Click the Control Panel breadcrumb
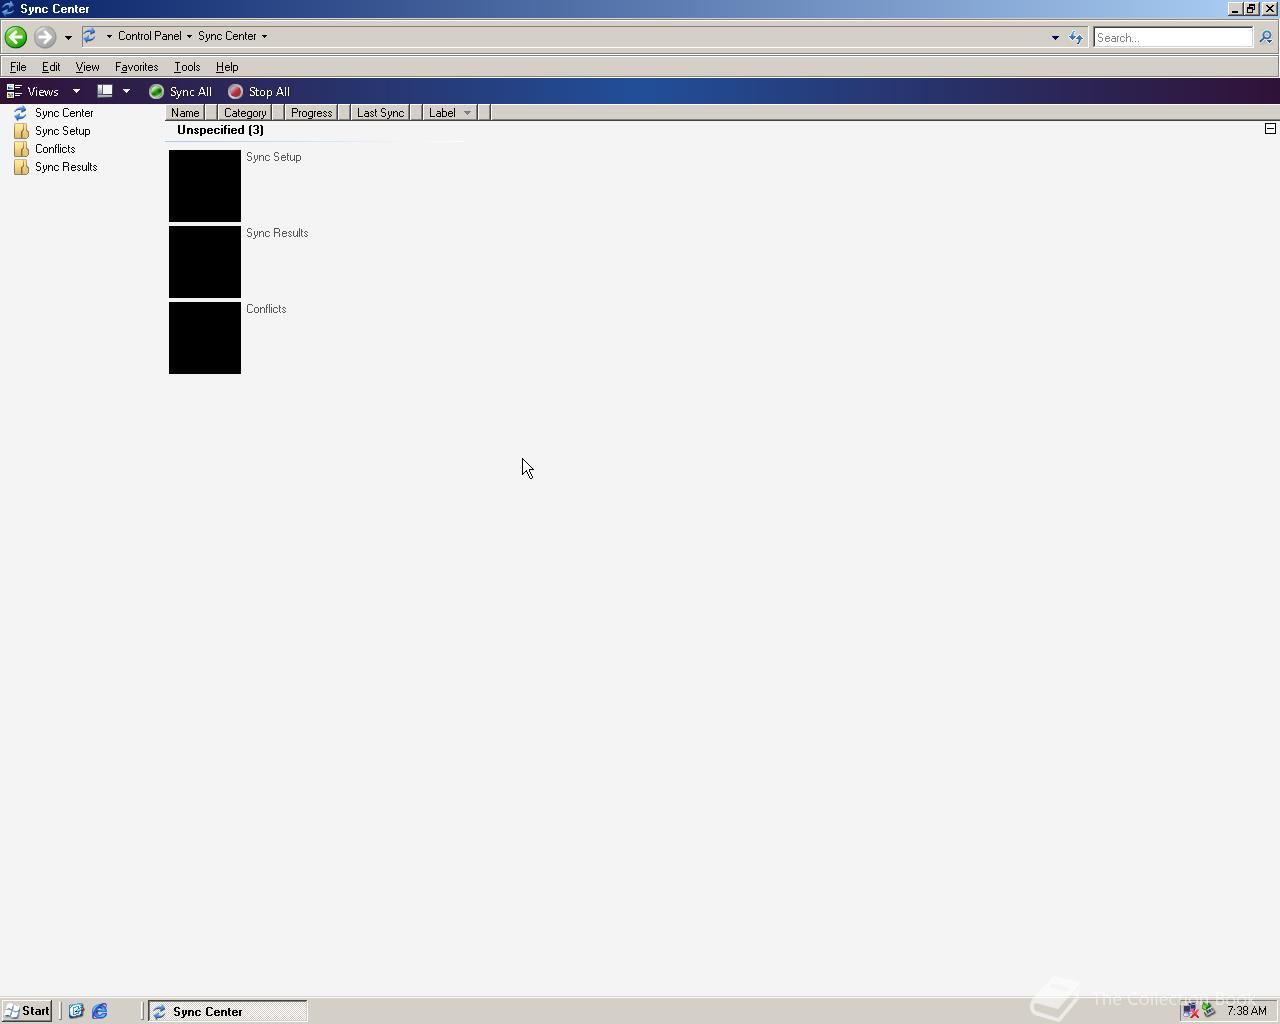 point(149,36)
